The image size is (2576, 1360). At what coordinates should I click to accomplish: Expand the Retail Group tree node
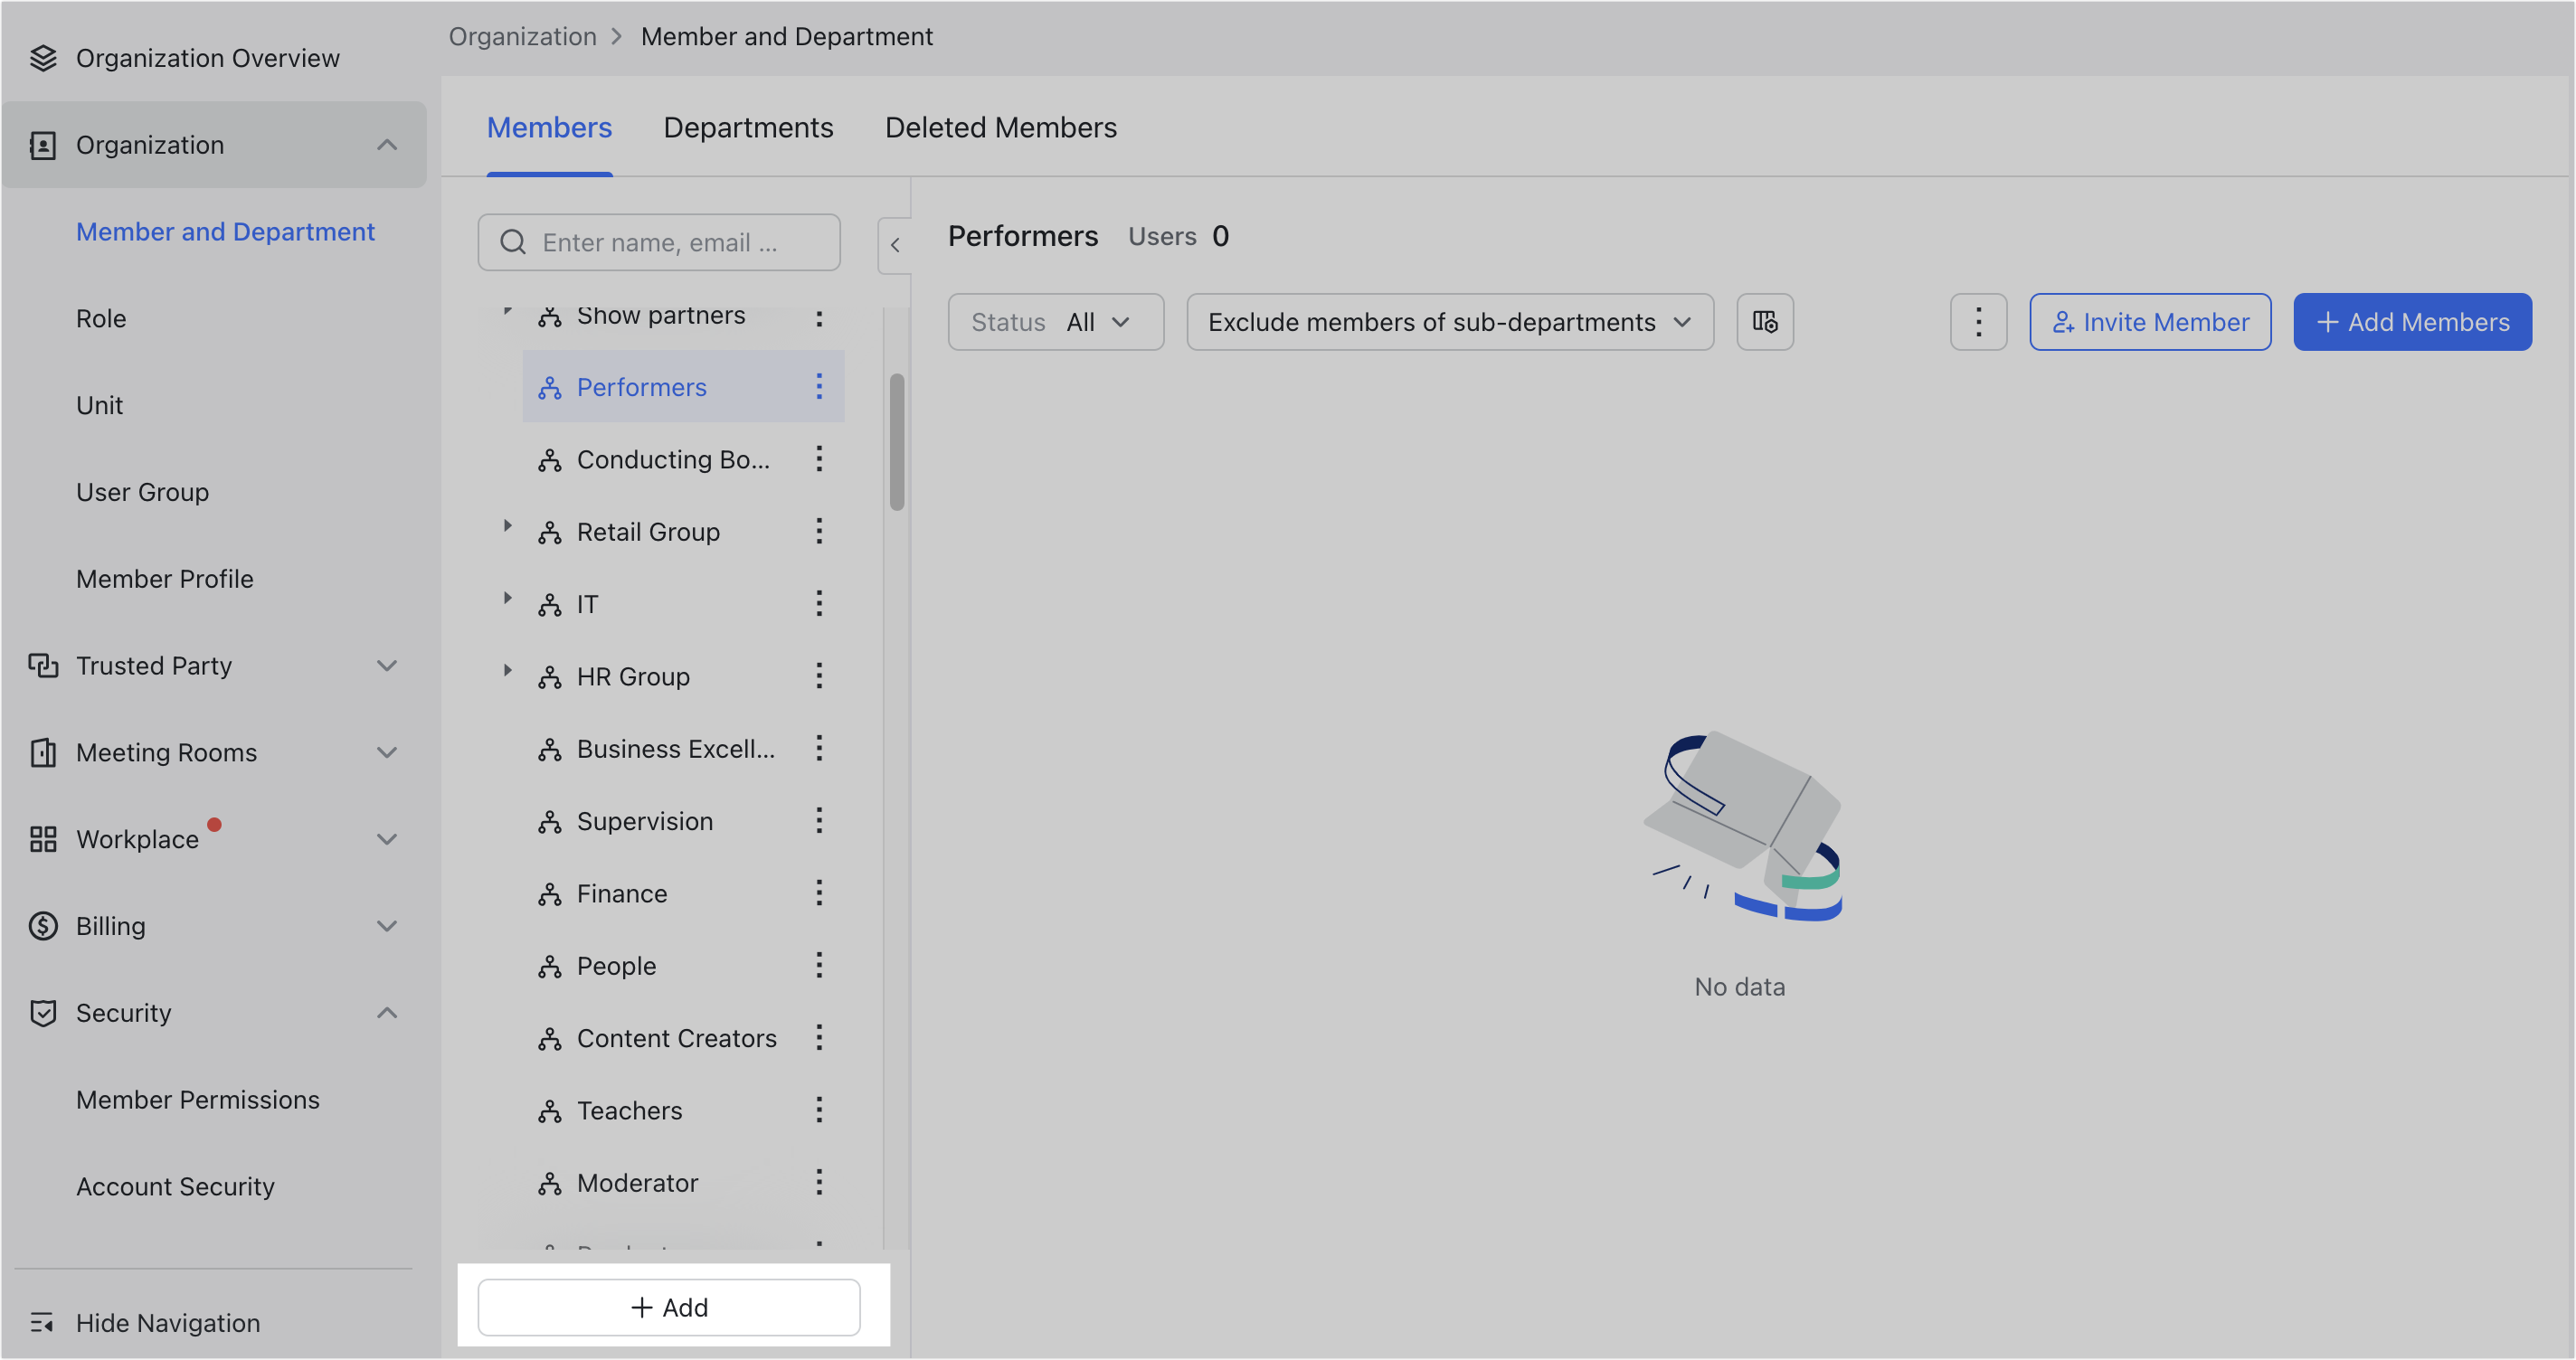pos(507,526)
